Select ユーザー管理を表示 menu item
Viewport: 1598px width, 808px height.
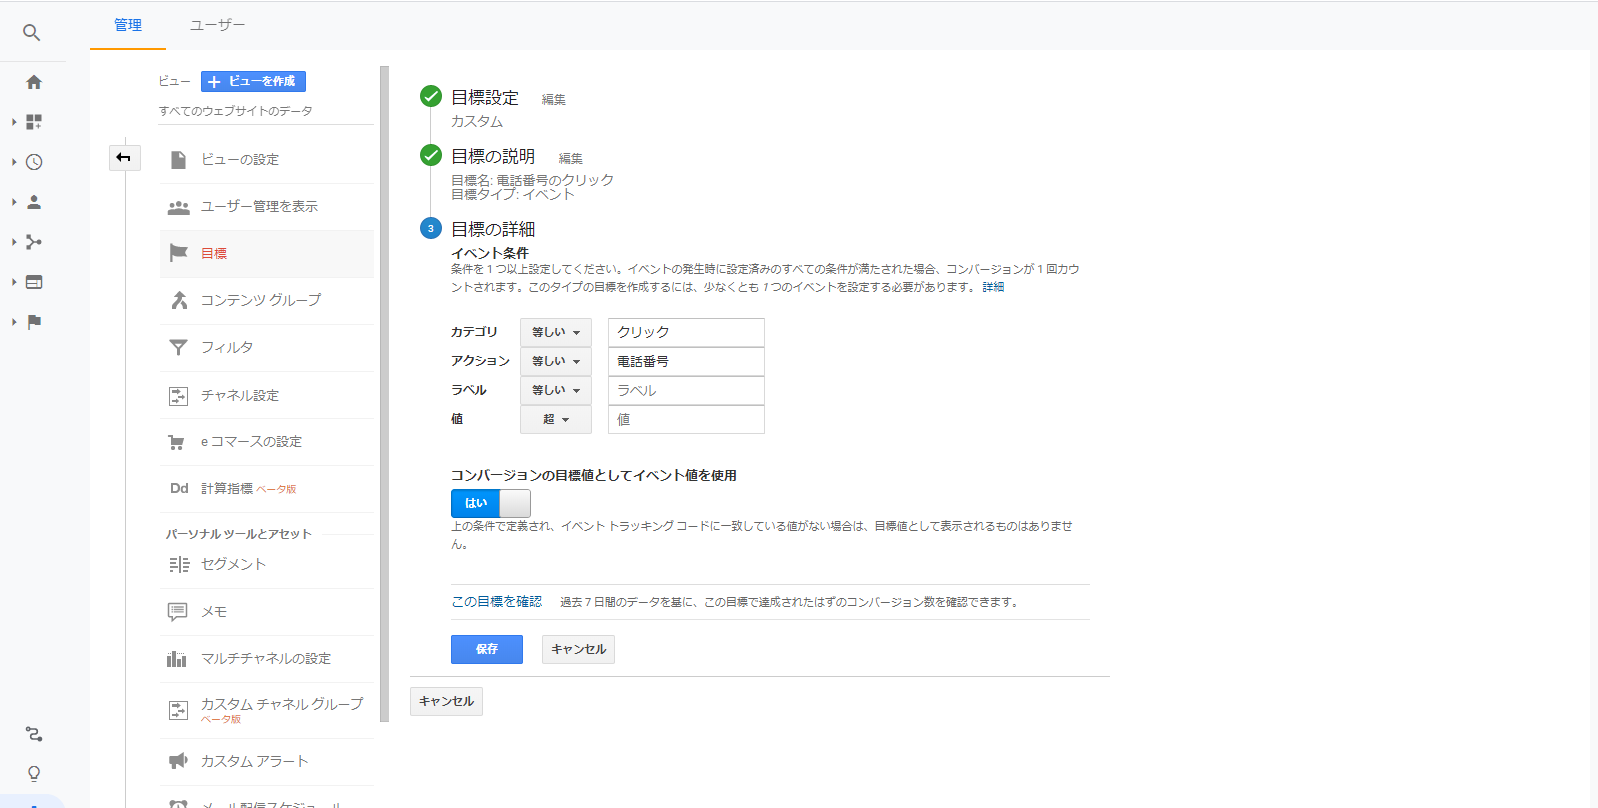pyautogui.click(x=267, y=207)
